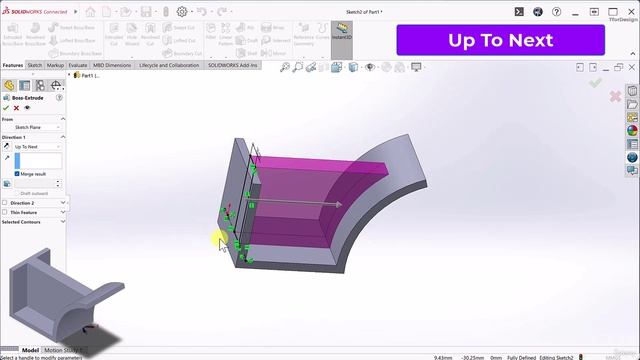Open the Appearances color ball in task pane
This screenshot has width=640, height=360.
(x=632, y=131)
